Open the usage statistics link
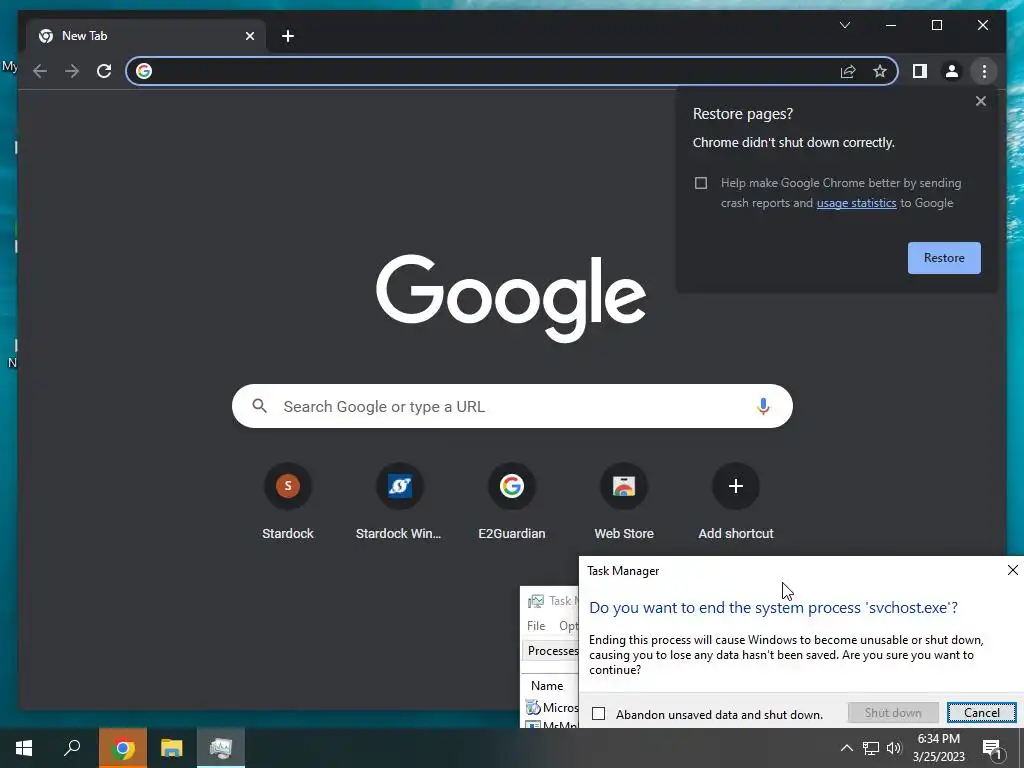 point(856,203)
